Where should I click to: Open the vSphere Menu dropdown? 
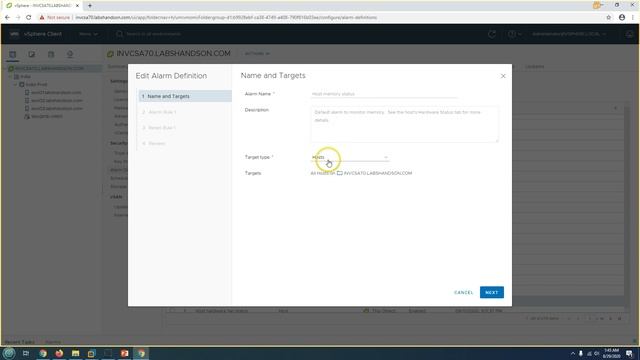coord(89,34)
